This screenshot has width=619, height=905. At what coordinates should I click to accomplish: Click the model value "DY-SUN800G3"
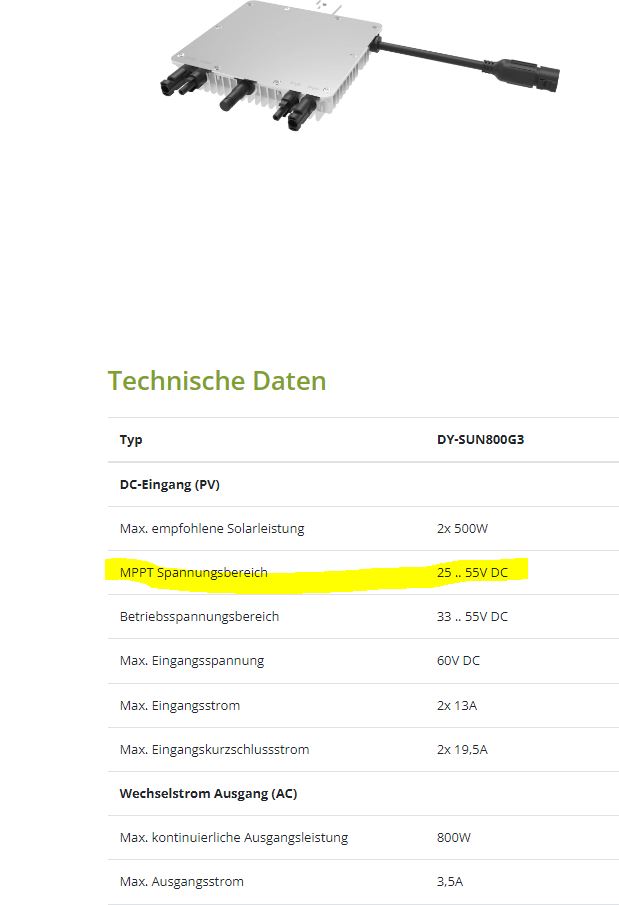[480, 440]
